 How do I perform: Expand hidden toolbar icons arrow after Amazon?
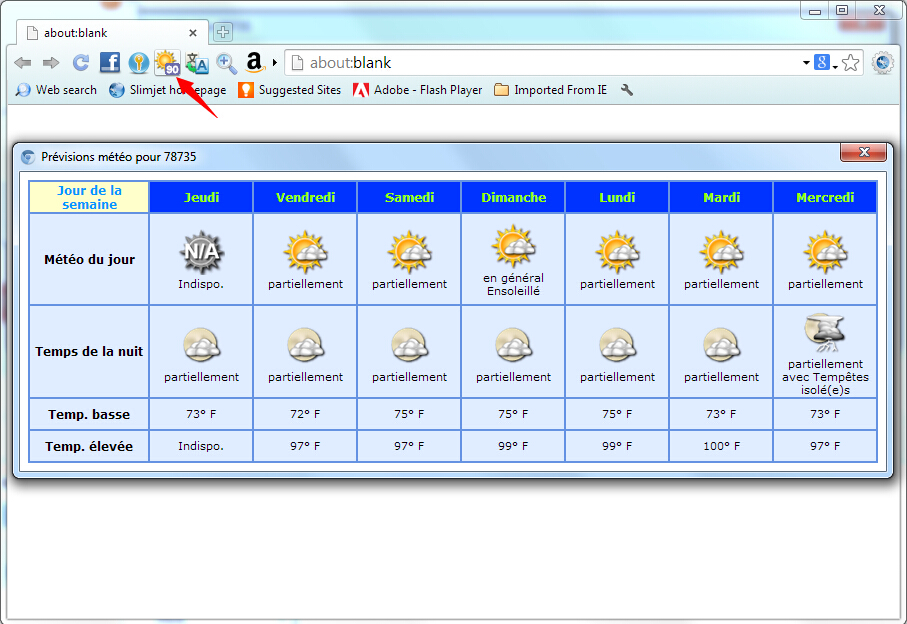pyautogui.click(x=275, y=62)
